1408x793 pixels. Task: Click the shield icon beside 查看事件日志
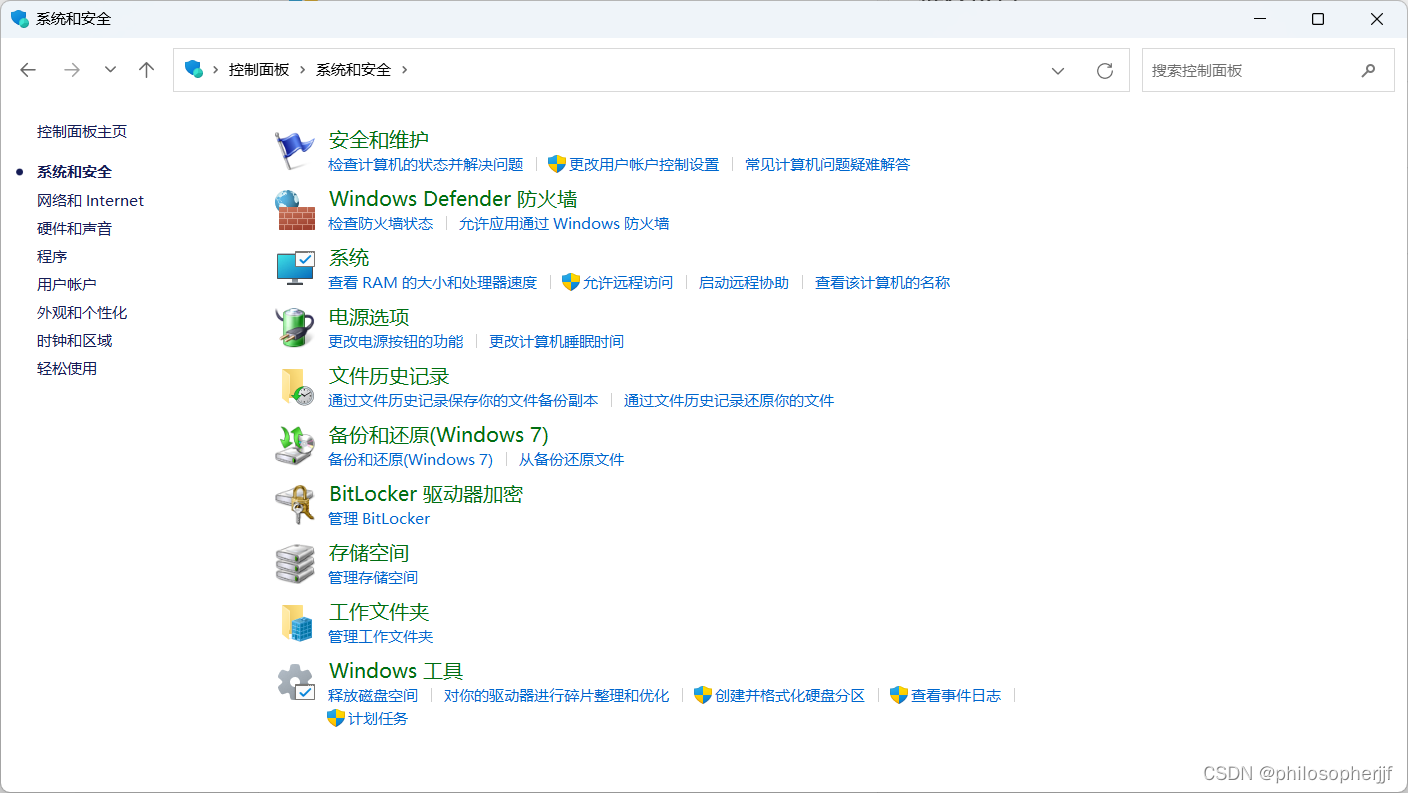pos(899,695)
